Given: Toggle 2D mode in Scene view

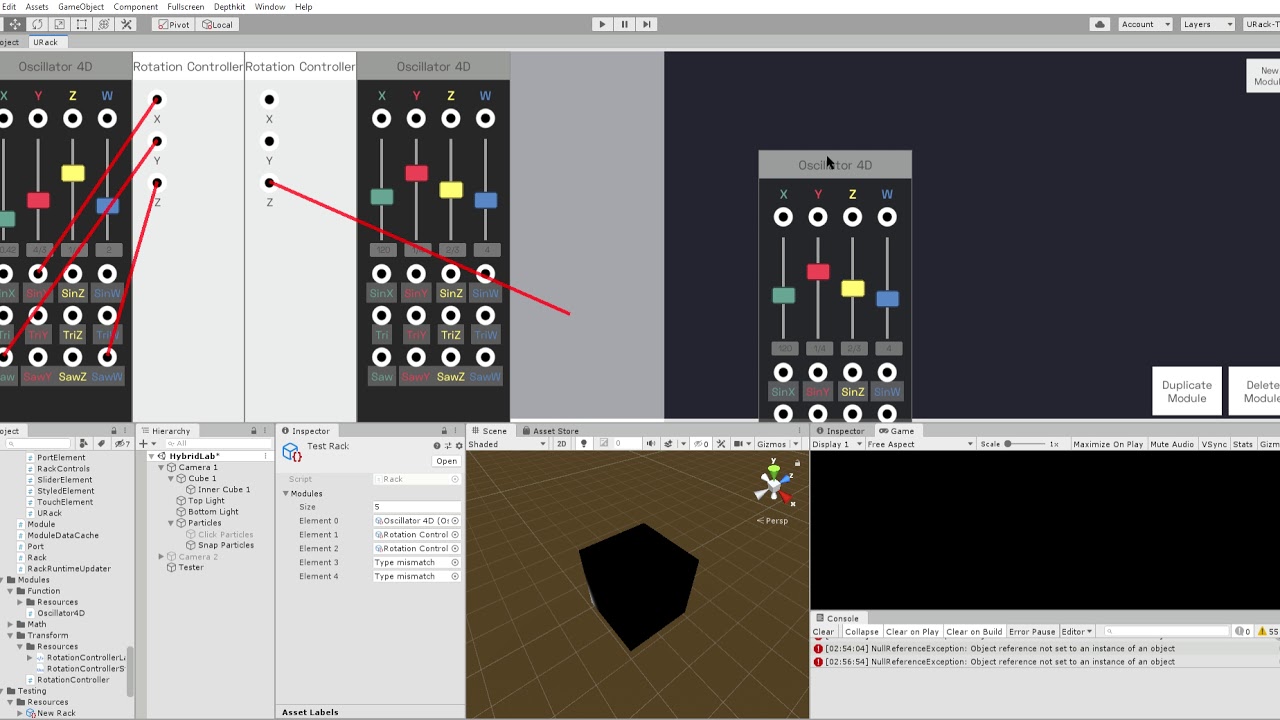Looking at the screenshot, I should pyautogui.click(x=562, y=444).
